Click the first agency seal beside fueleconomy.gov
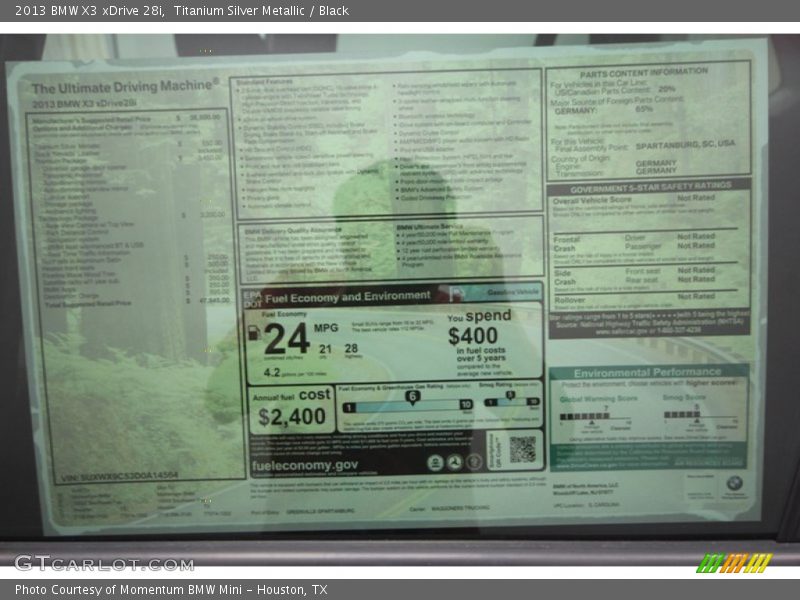The image size is (800, 600). (x=435, y=462)
